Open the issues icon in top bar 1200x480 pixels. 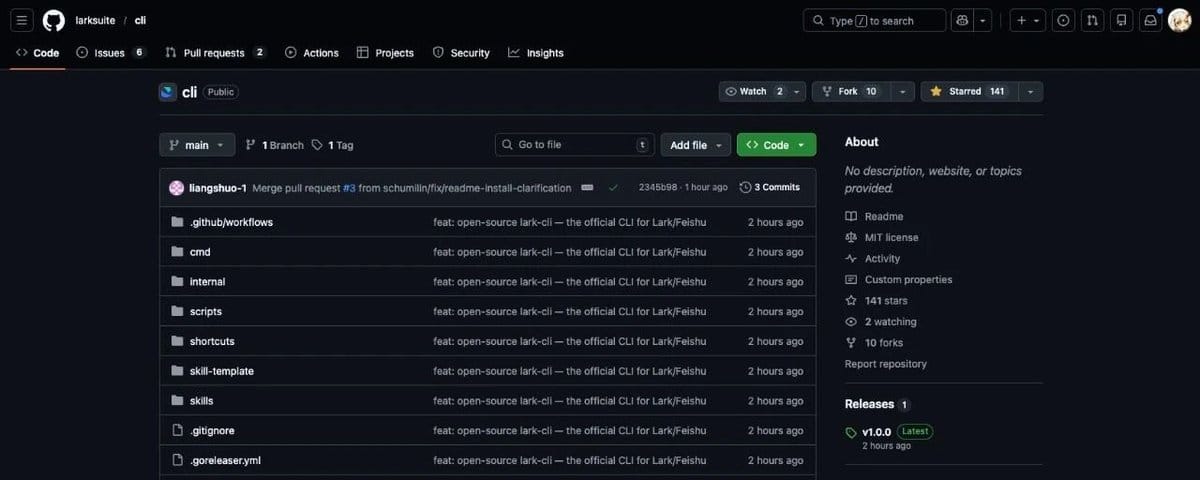point(1063,20)
